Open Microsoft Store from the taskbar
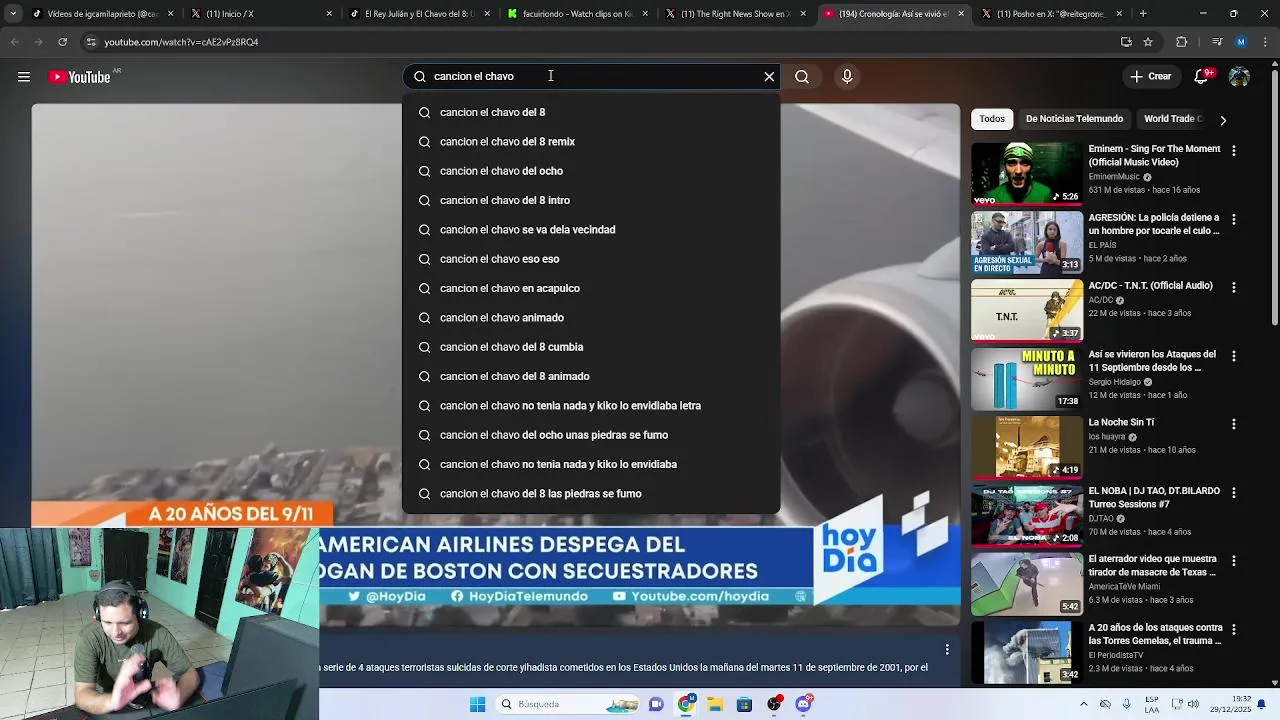 744,704
